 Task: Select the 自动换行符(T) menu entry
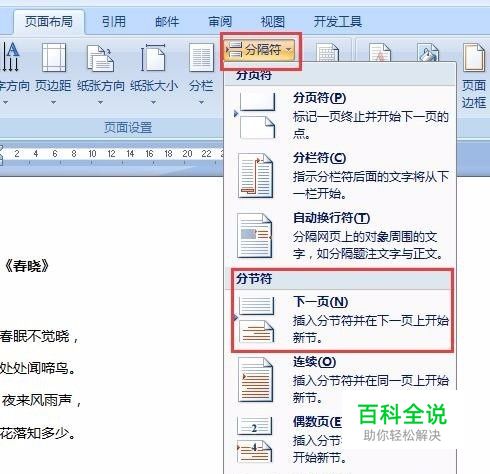click(x=340, y=236)
